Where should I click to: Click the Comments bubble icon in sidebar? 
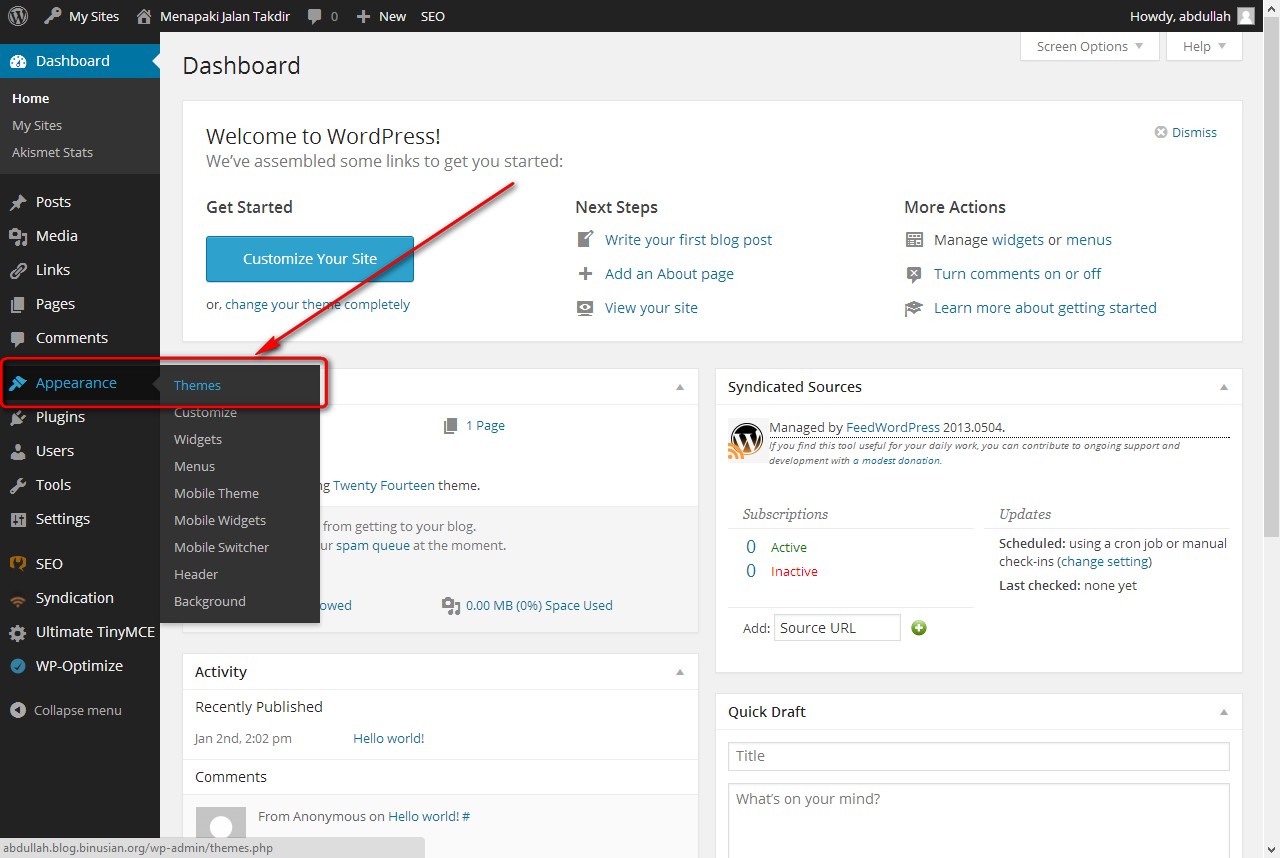(18, 338)
